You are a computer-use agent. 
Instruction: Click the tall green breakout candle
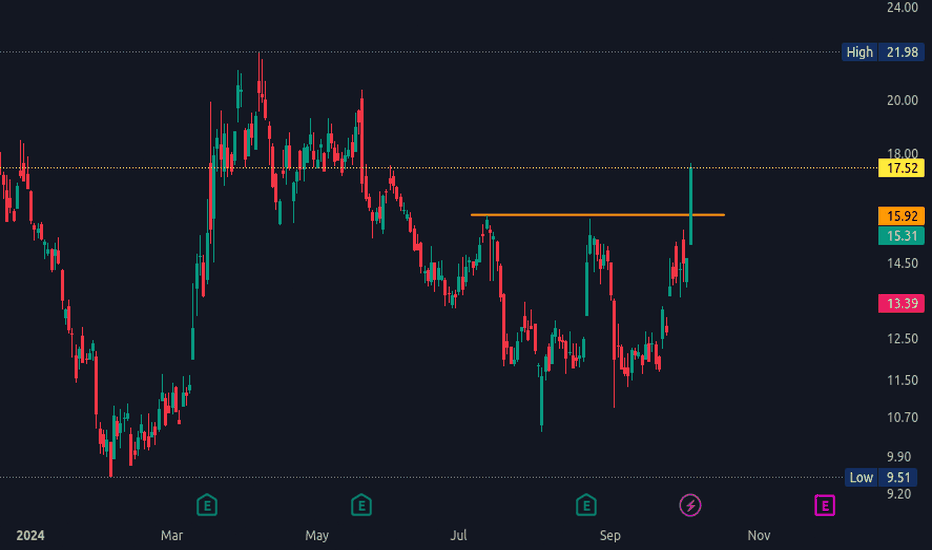point(691,205)
